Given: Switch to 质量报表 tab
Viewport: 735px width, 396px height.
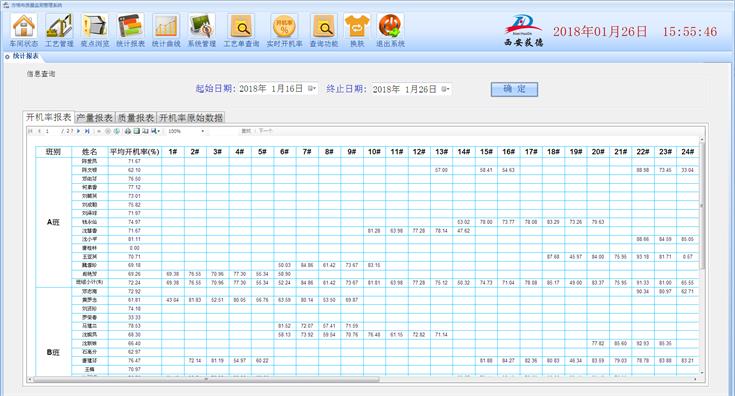Looking at the screenshot, I should 136,118.
